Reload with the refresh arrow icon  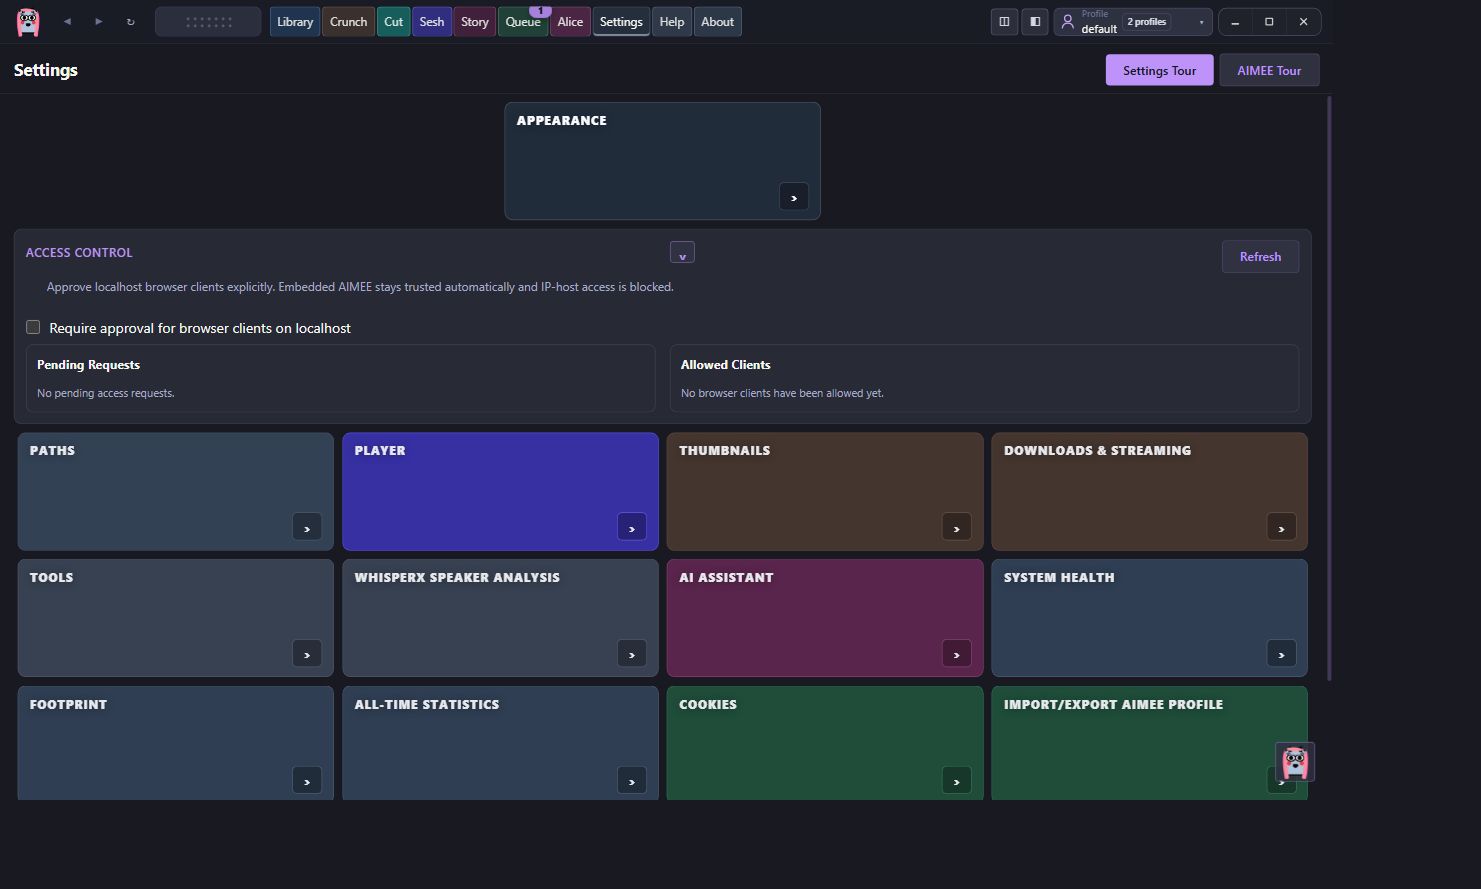[x=130, y=21]
